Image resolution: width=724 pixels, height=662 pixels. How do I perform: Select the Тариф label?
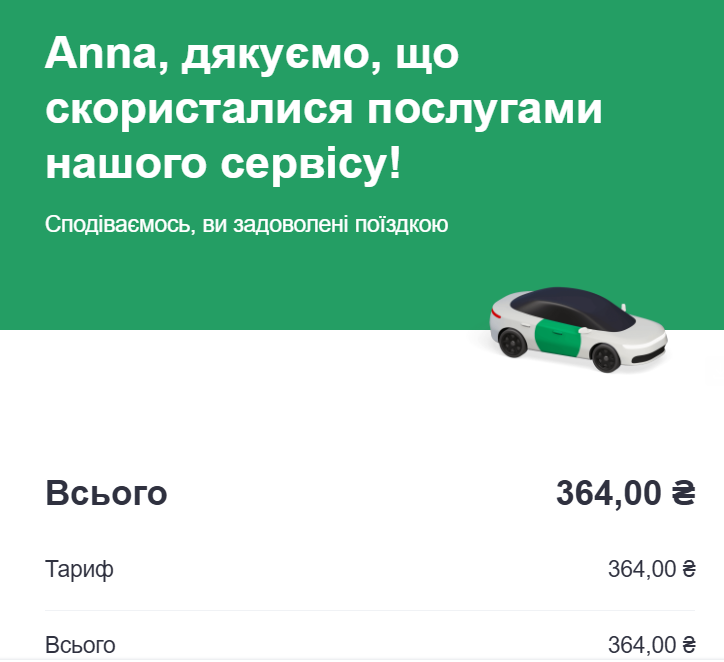coord(79,570)
